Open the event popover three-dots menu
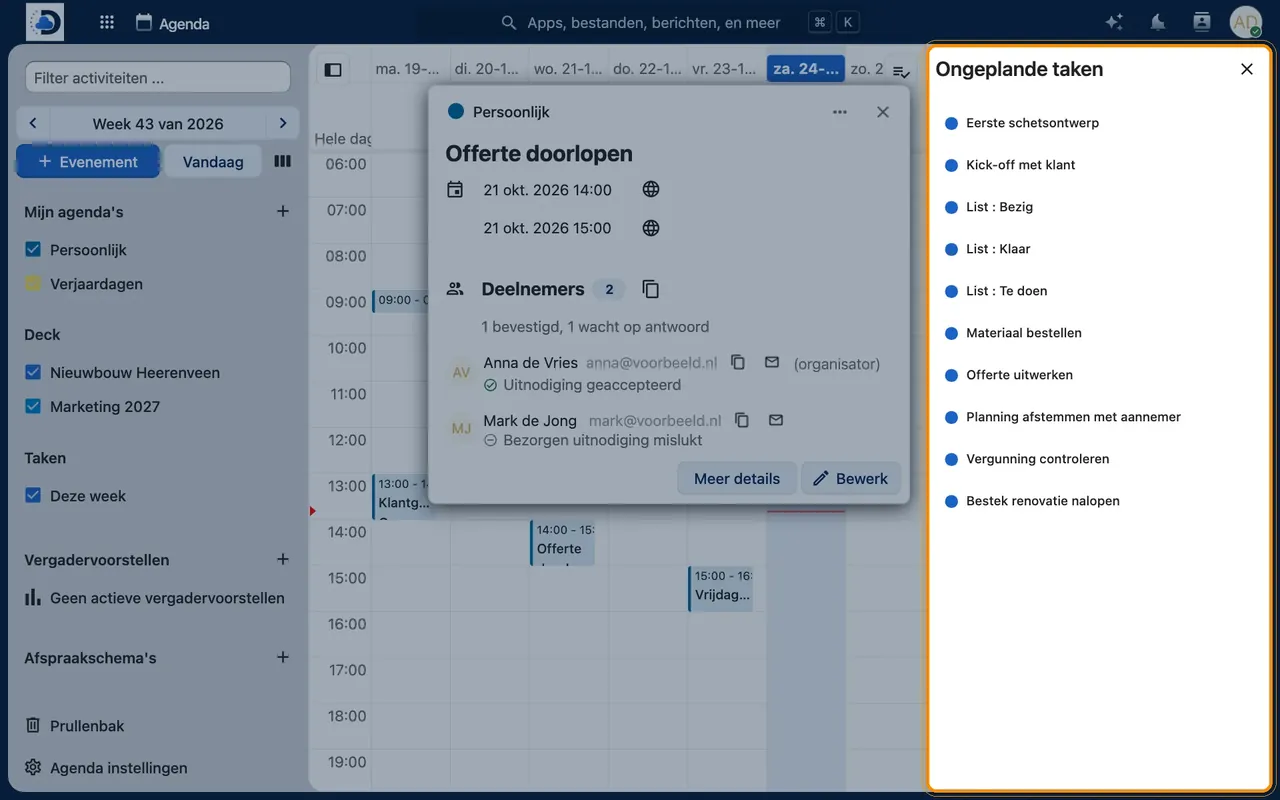Viewport: 1280px width, 800px height. click(x=840, y=112)
